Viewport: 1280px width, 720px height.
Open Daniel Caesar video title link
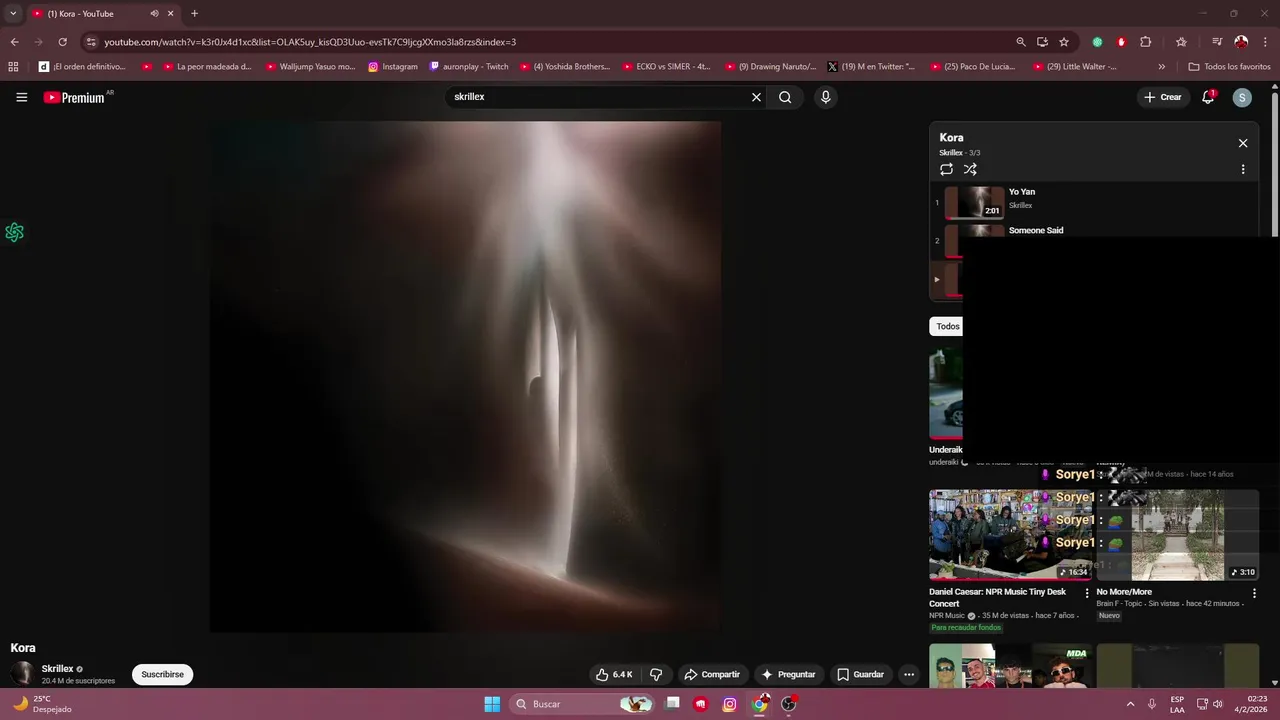[x=997, y=597]
